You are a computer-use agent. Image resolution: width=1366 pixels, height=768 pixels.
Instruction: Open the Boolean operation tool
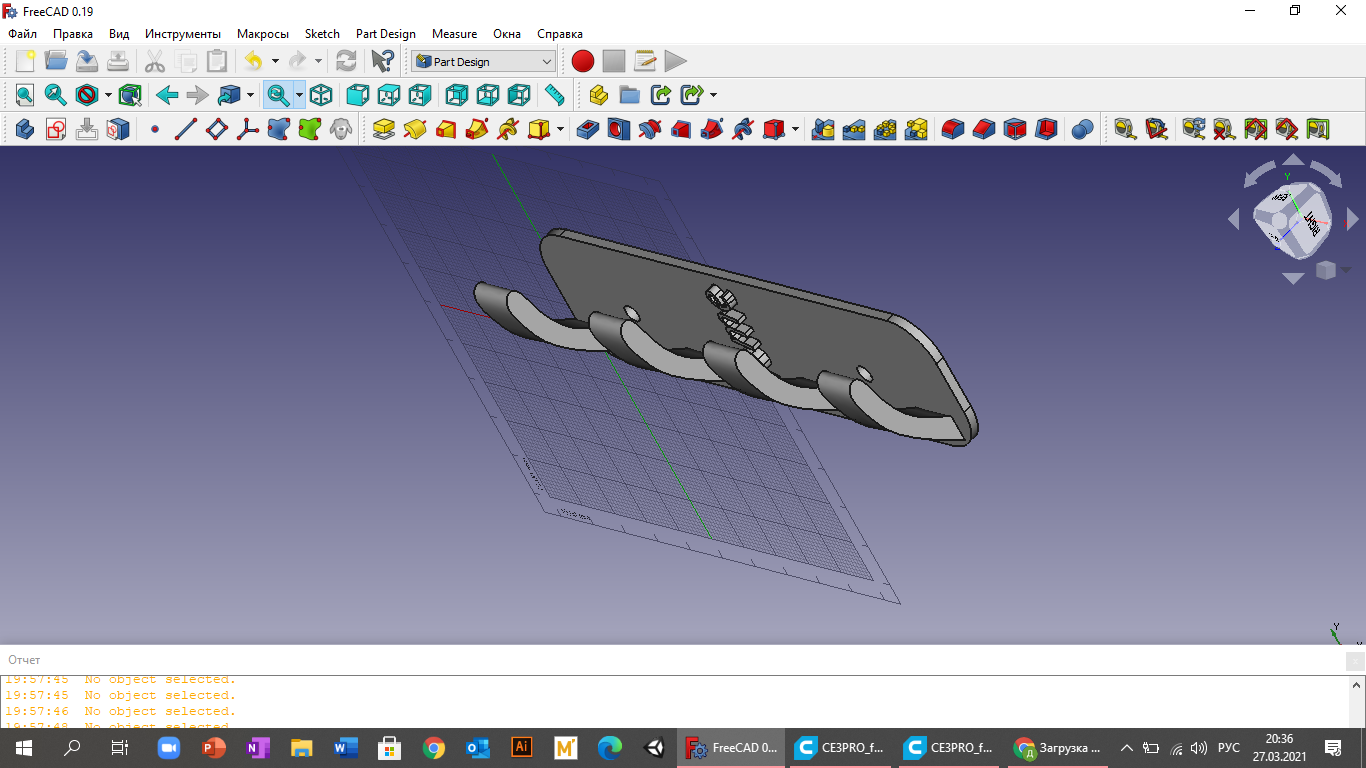coord(1082,129)
